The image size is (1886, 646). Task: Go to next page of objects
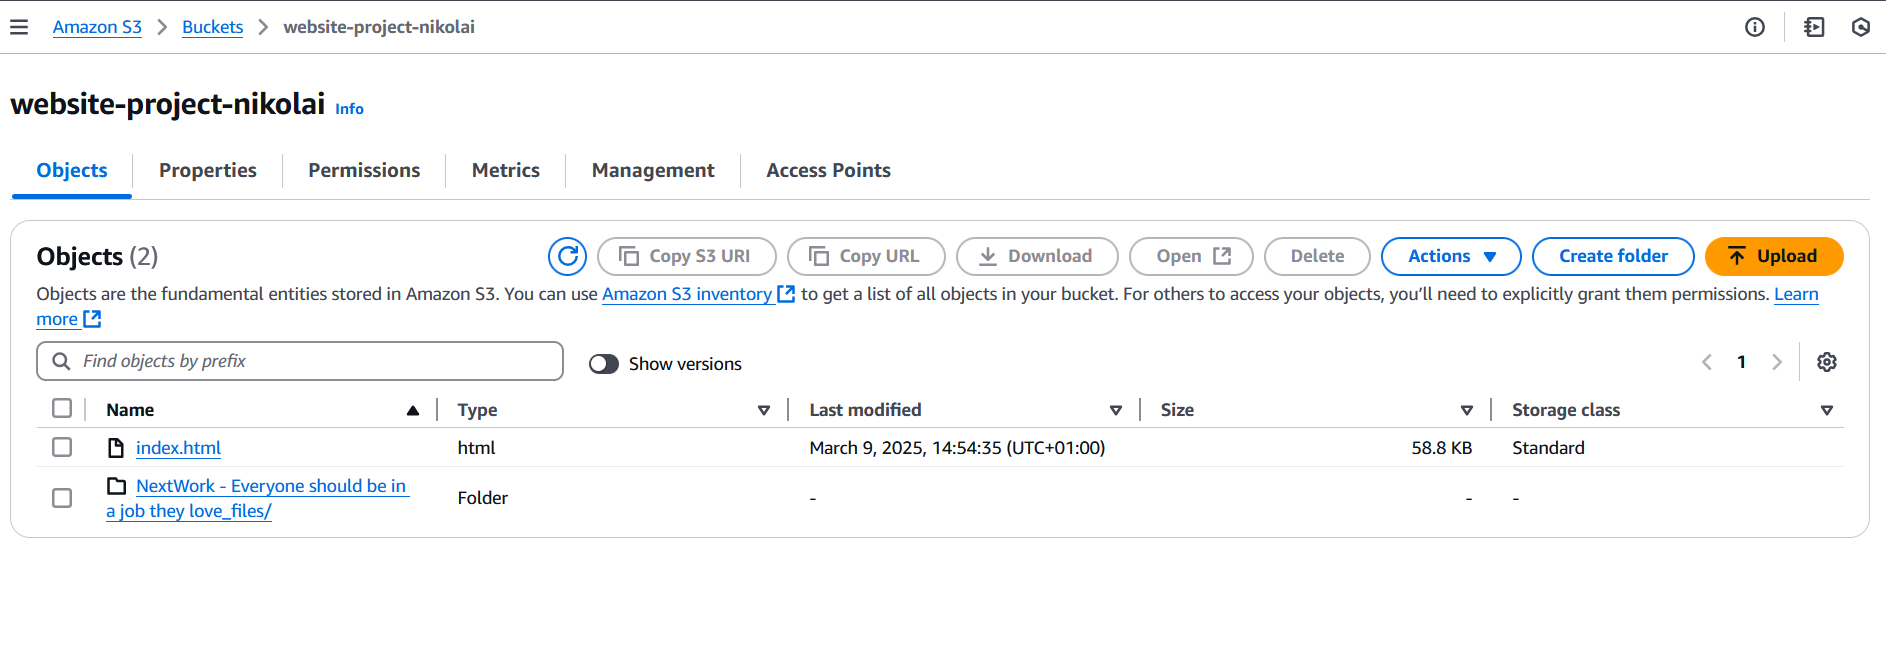1777,362
